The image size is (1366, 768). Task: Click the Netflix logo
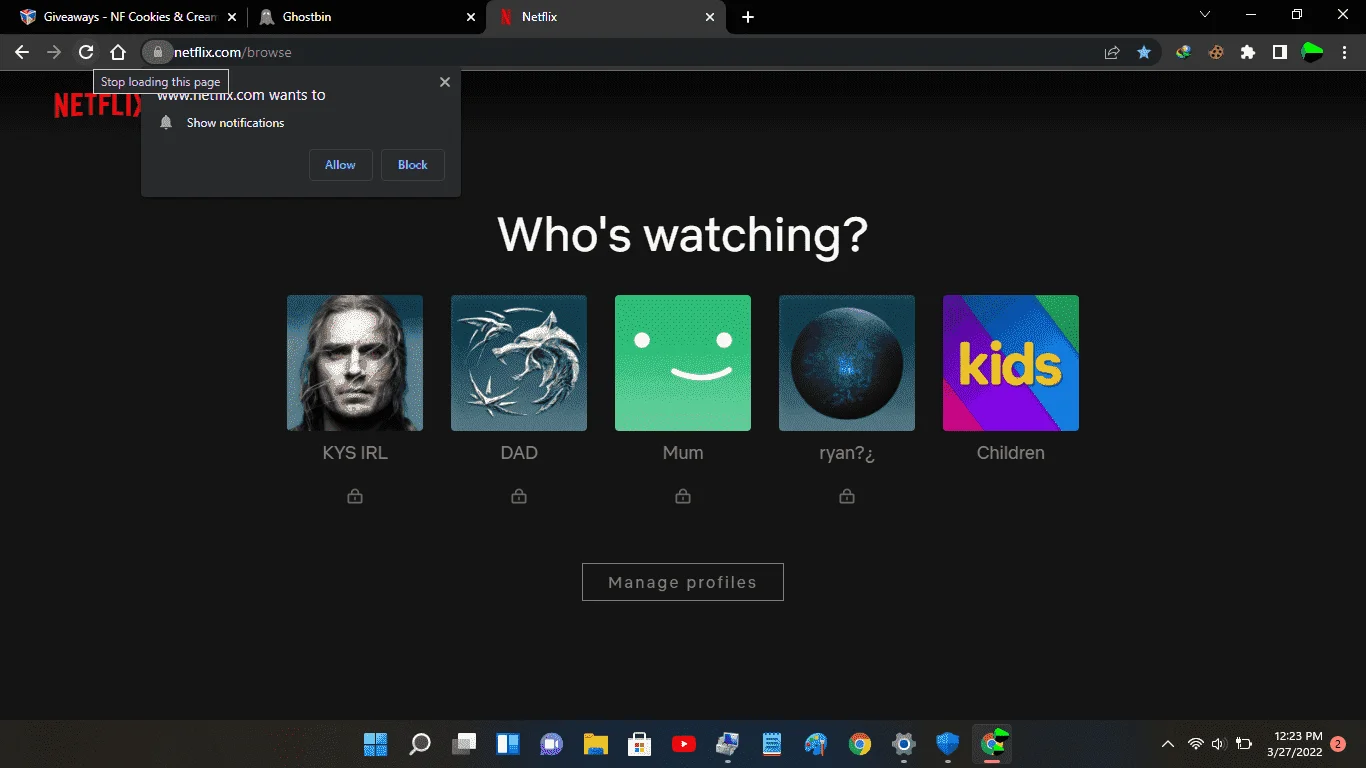98,106
